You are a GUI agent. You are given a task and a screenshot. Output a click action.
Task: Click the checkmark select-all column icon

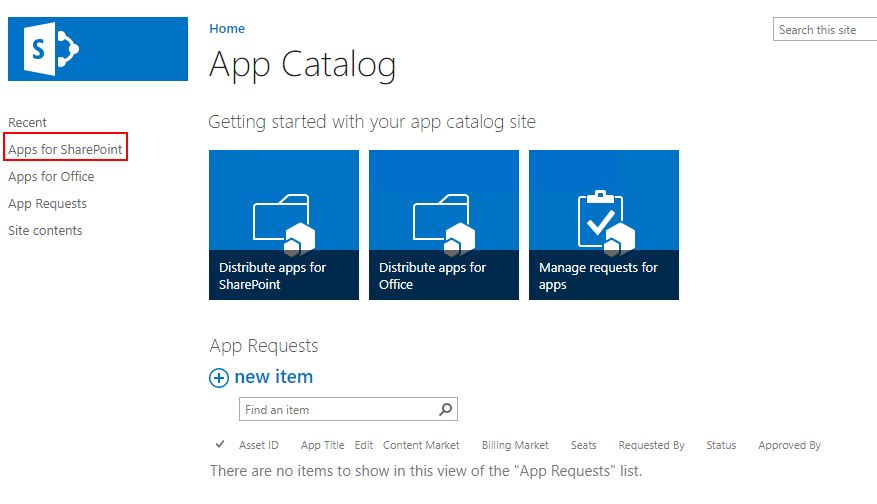pos(220,445)
